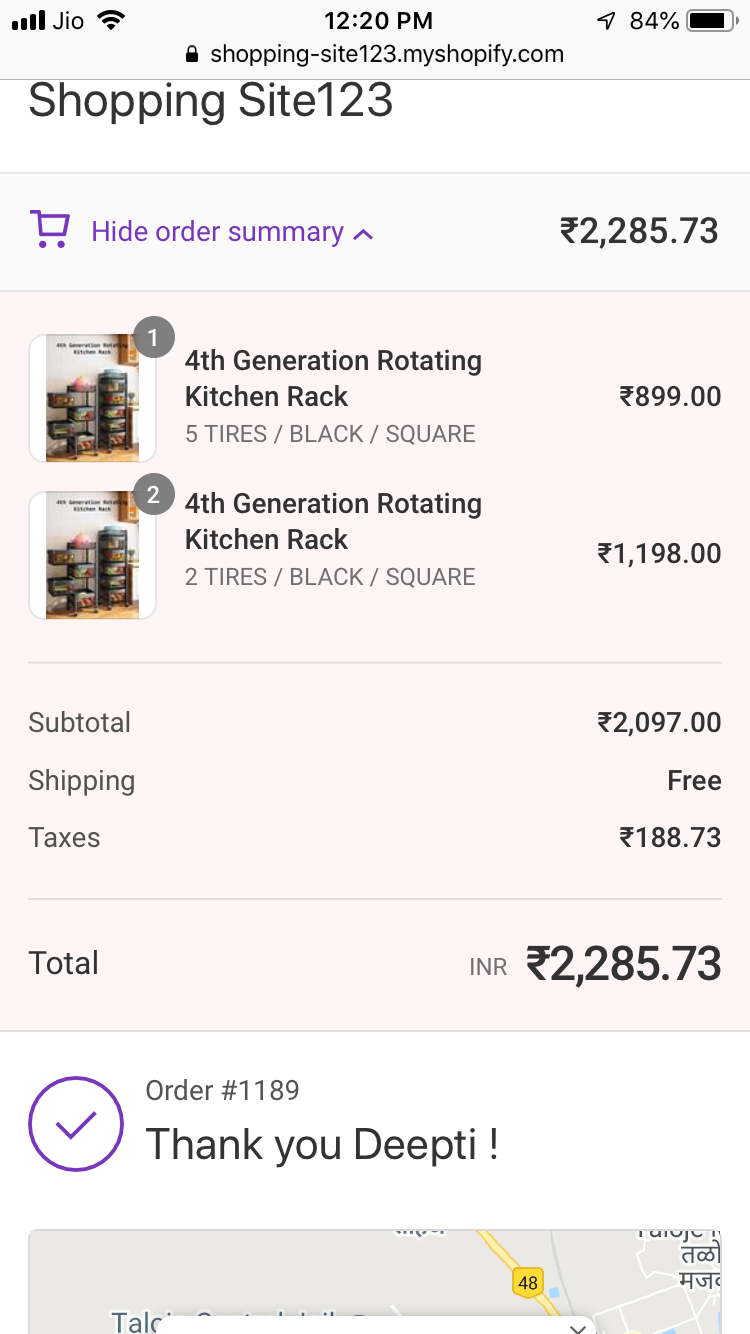Tap the lock icon in address bar
This screenshot has height=1334, width=750.
pyautogui.click(x=194, y=54)
